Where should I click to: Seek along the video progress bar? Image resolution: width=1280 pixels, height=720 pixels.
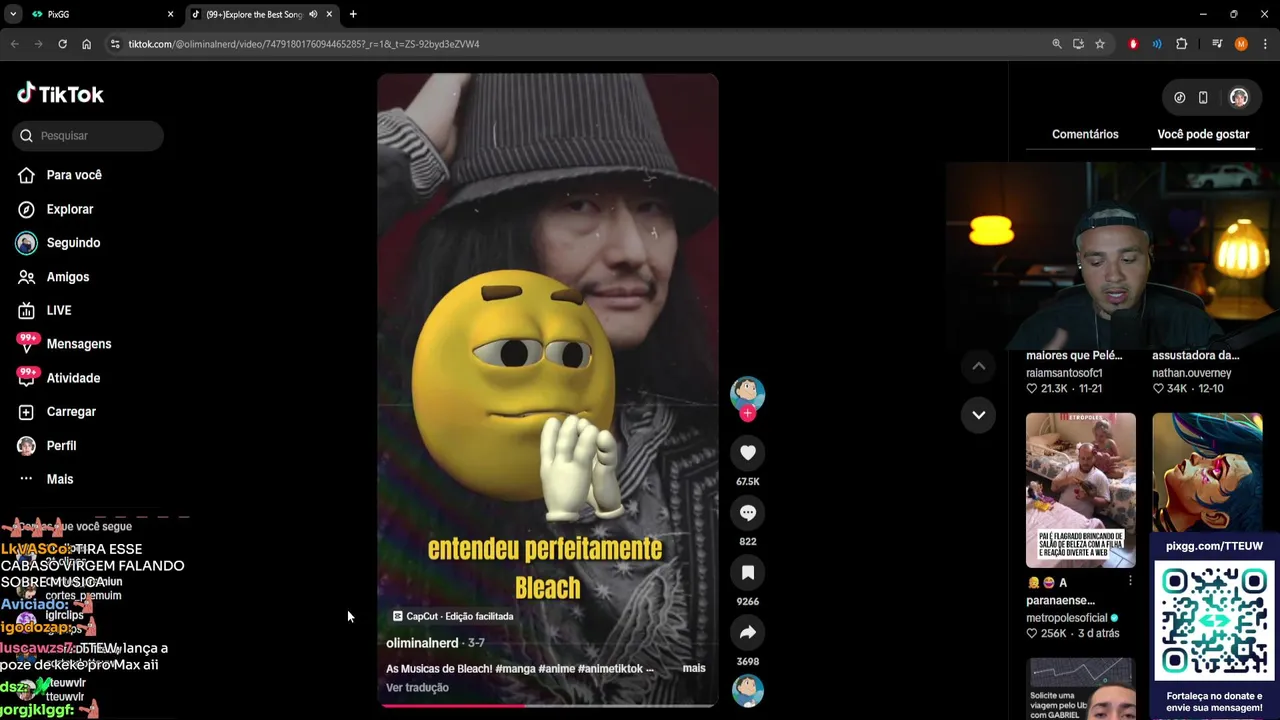tap(548, 706)
